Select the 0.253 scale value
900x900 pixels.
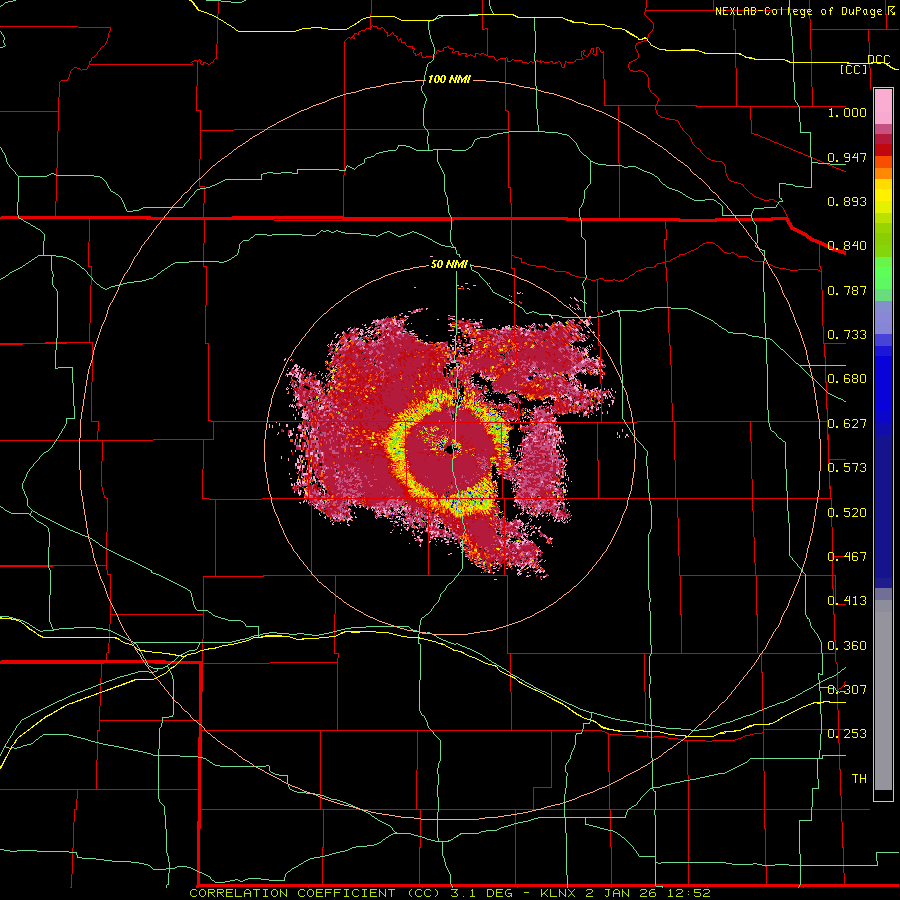click(847, 734)
